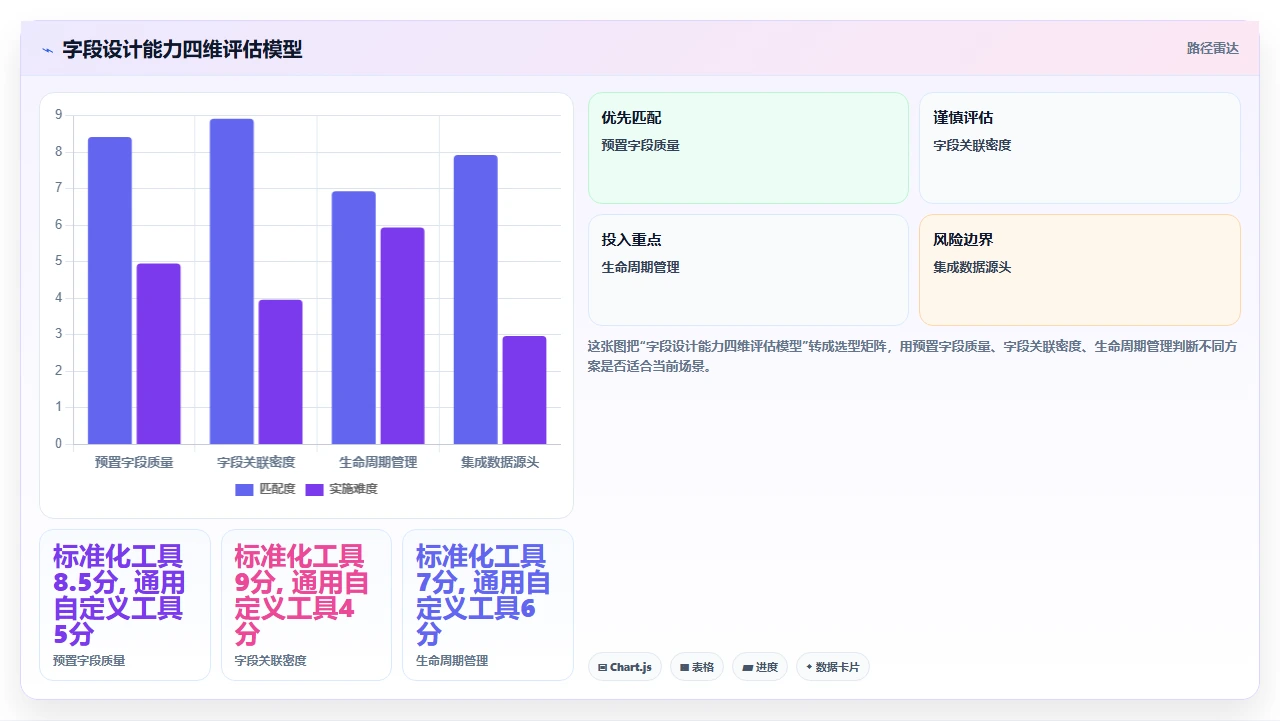
Task: Click the Chart.js tag chip
Action: coord(625,667)
